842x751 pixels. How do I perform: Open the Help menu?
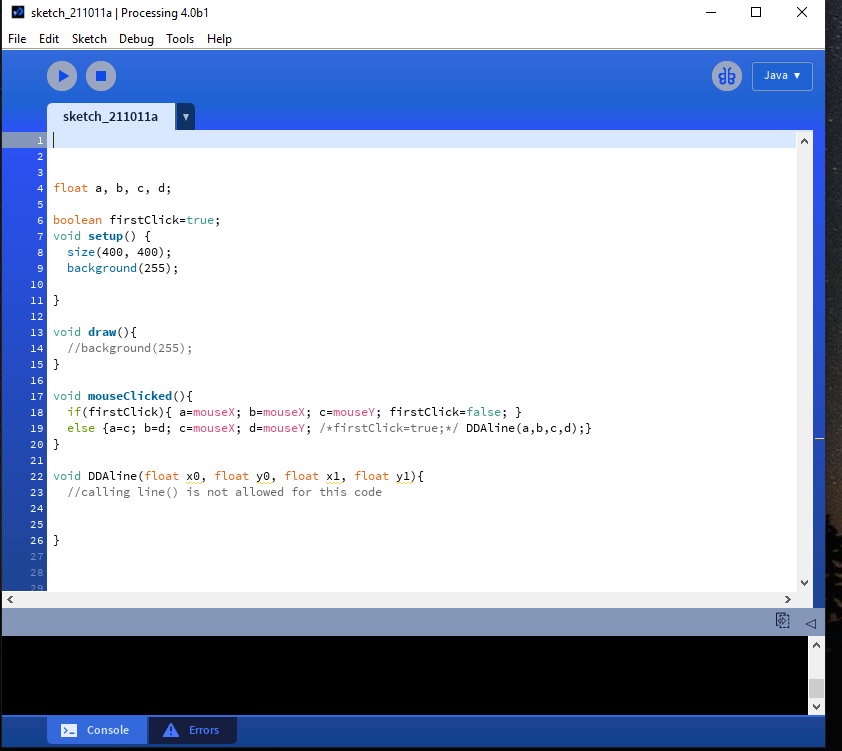click(219, 39)
